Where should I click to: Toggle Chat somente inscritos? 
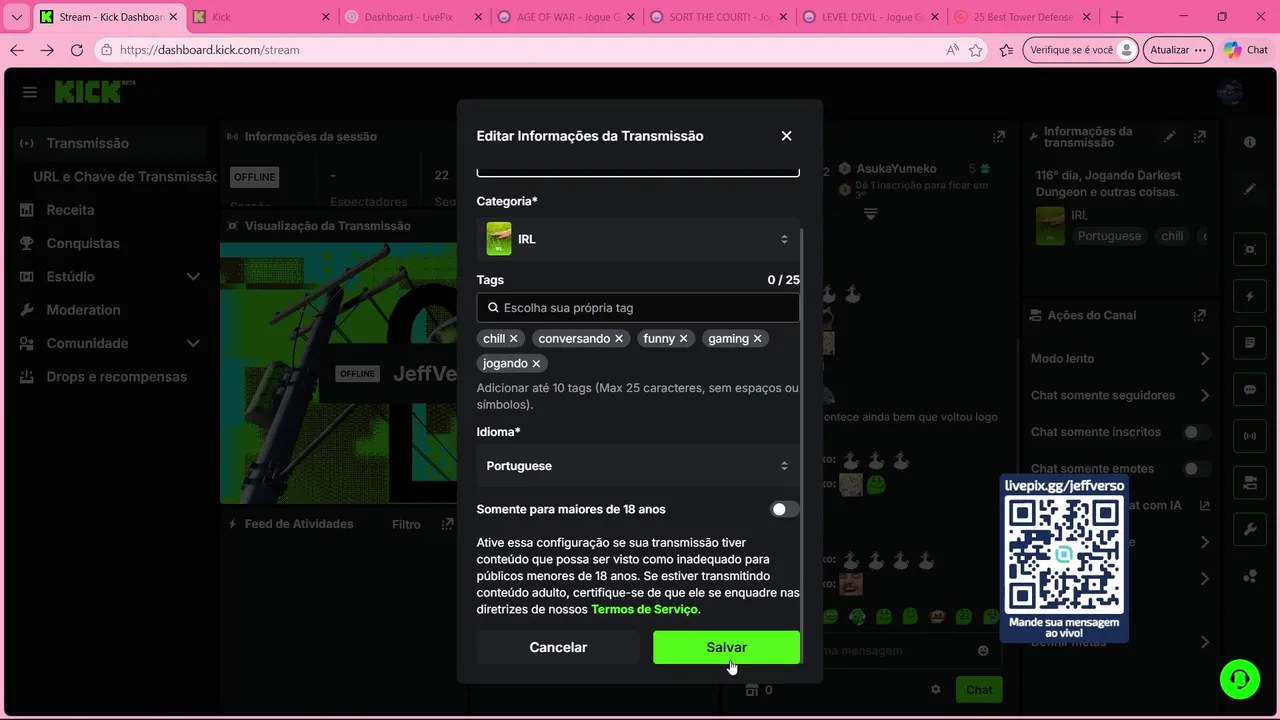(1196, 432)
